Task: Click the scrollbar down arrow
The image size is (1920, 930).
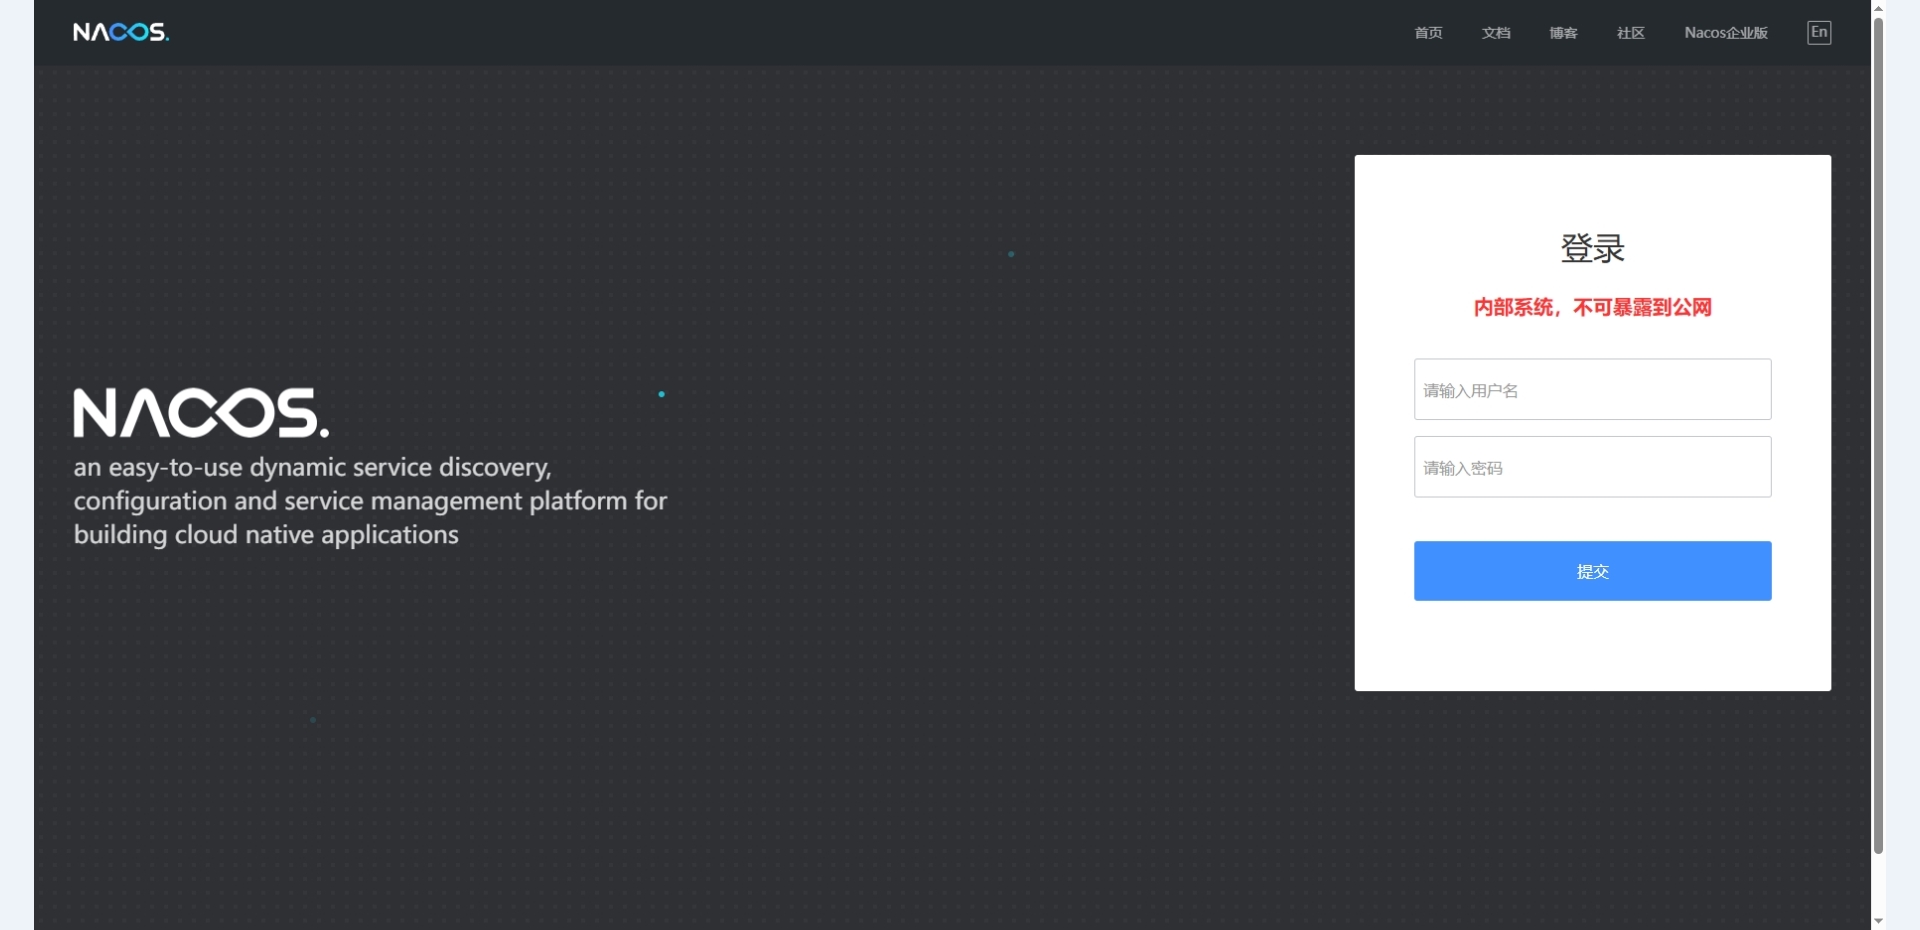Action: [1878, 921]
